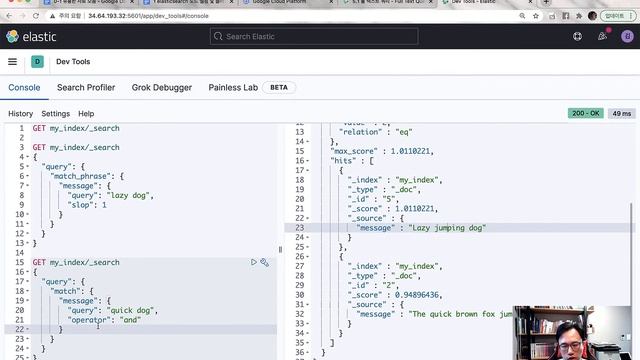
Task: Switch to the Search Profiler tab
Action: [86, 87]
